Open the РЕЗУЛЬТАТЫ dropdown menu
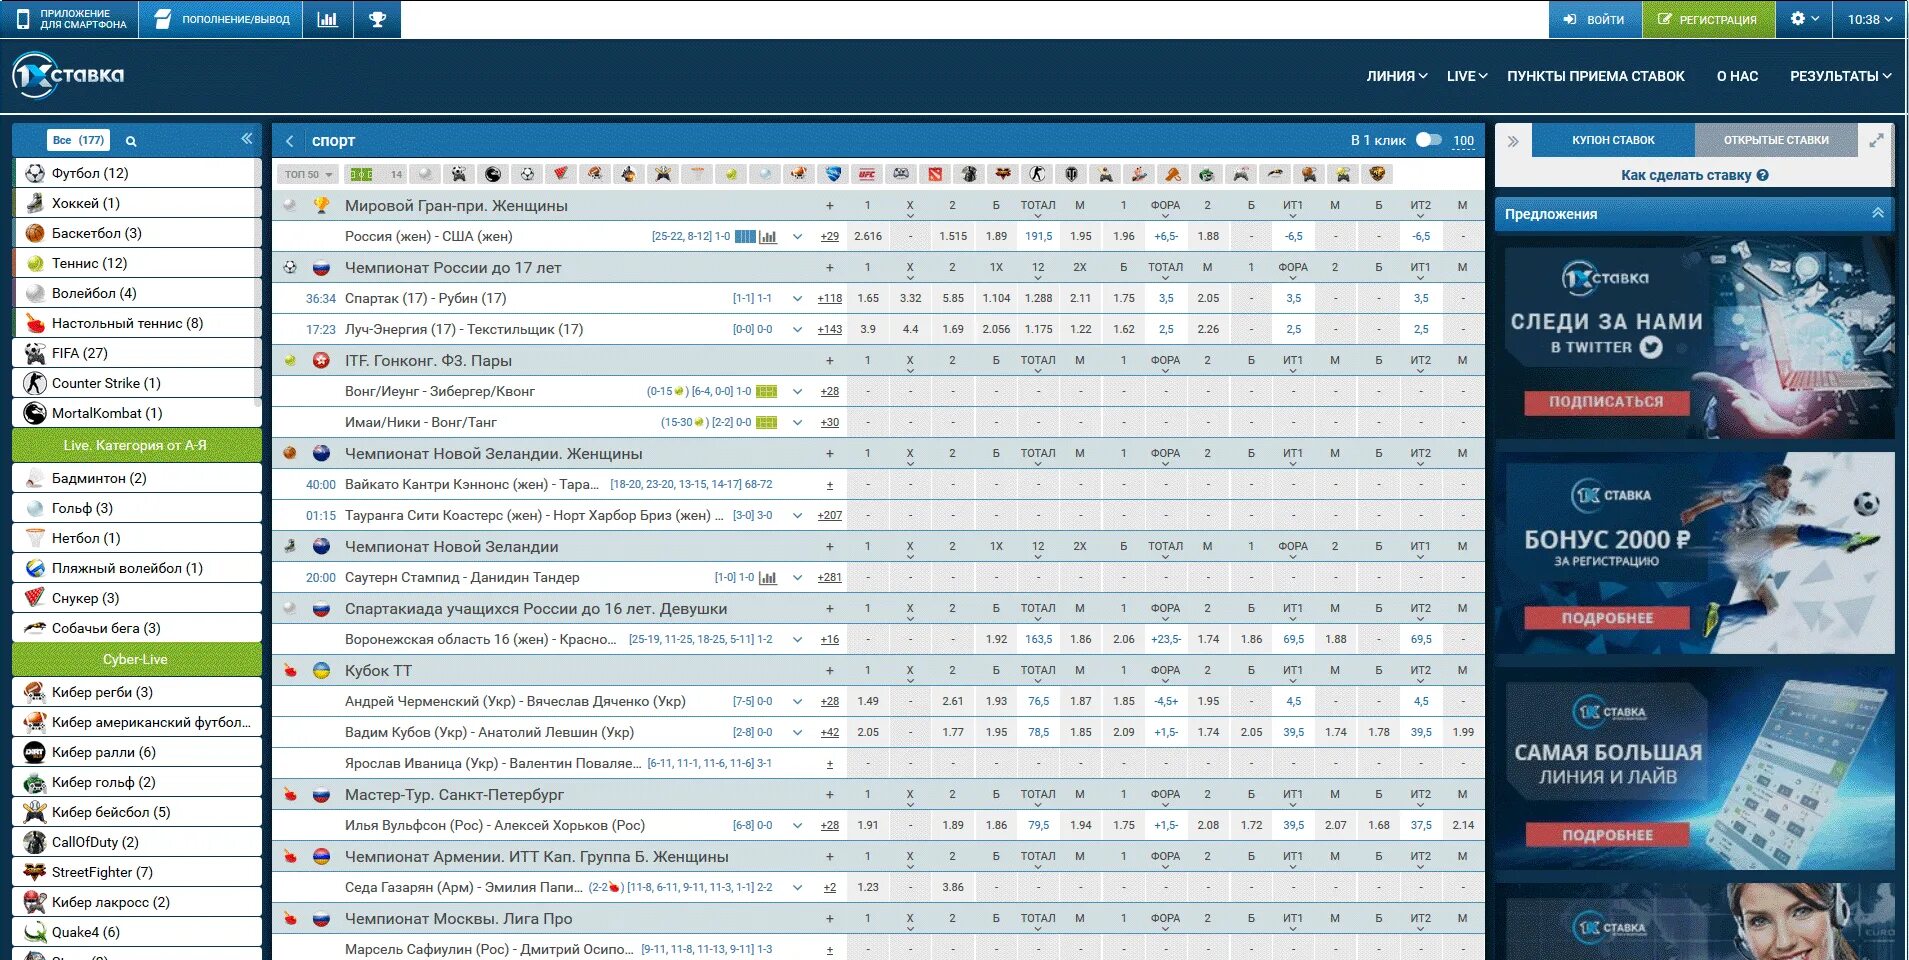Viewport: 1909px width, 960px height. click(1840, 76)
